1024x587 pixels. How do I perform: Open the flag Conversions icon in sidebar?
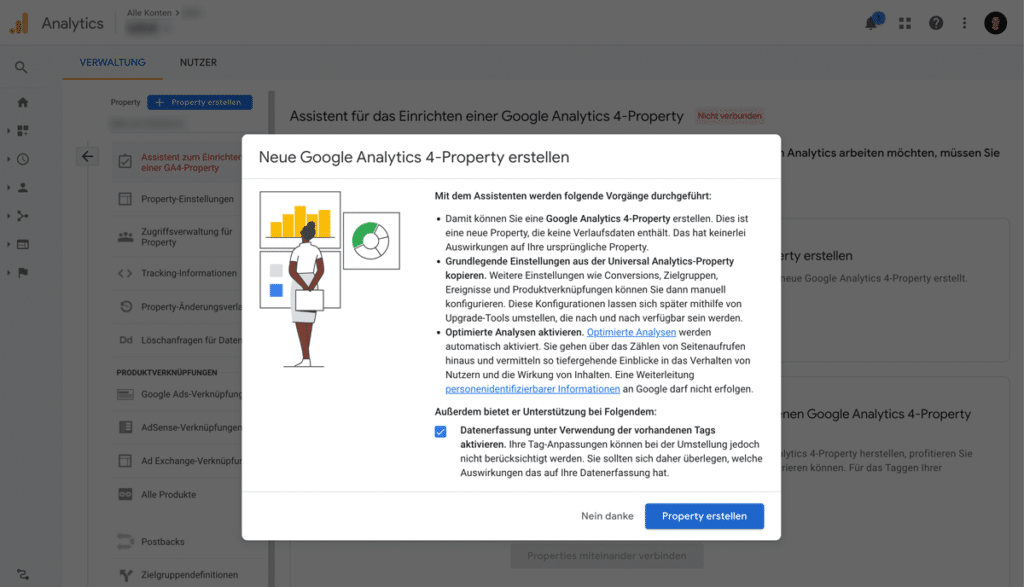[x=22, y=272]
